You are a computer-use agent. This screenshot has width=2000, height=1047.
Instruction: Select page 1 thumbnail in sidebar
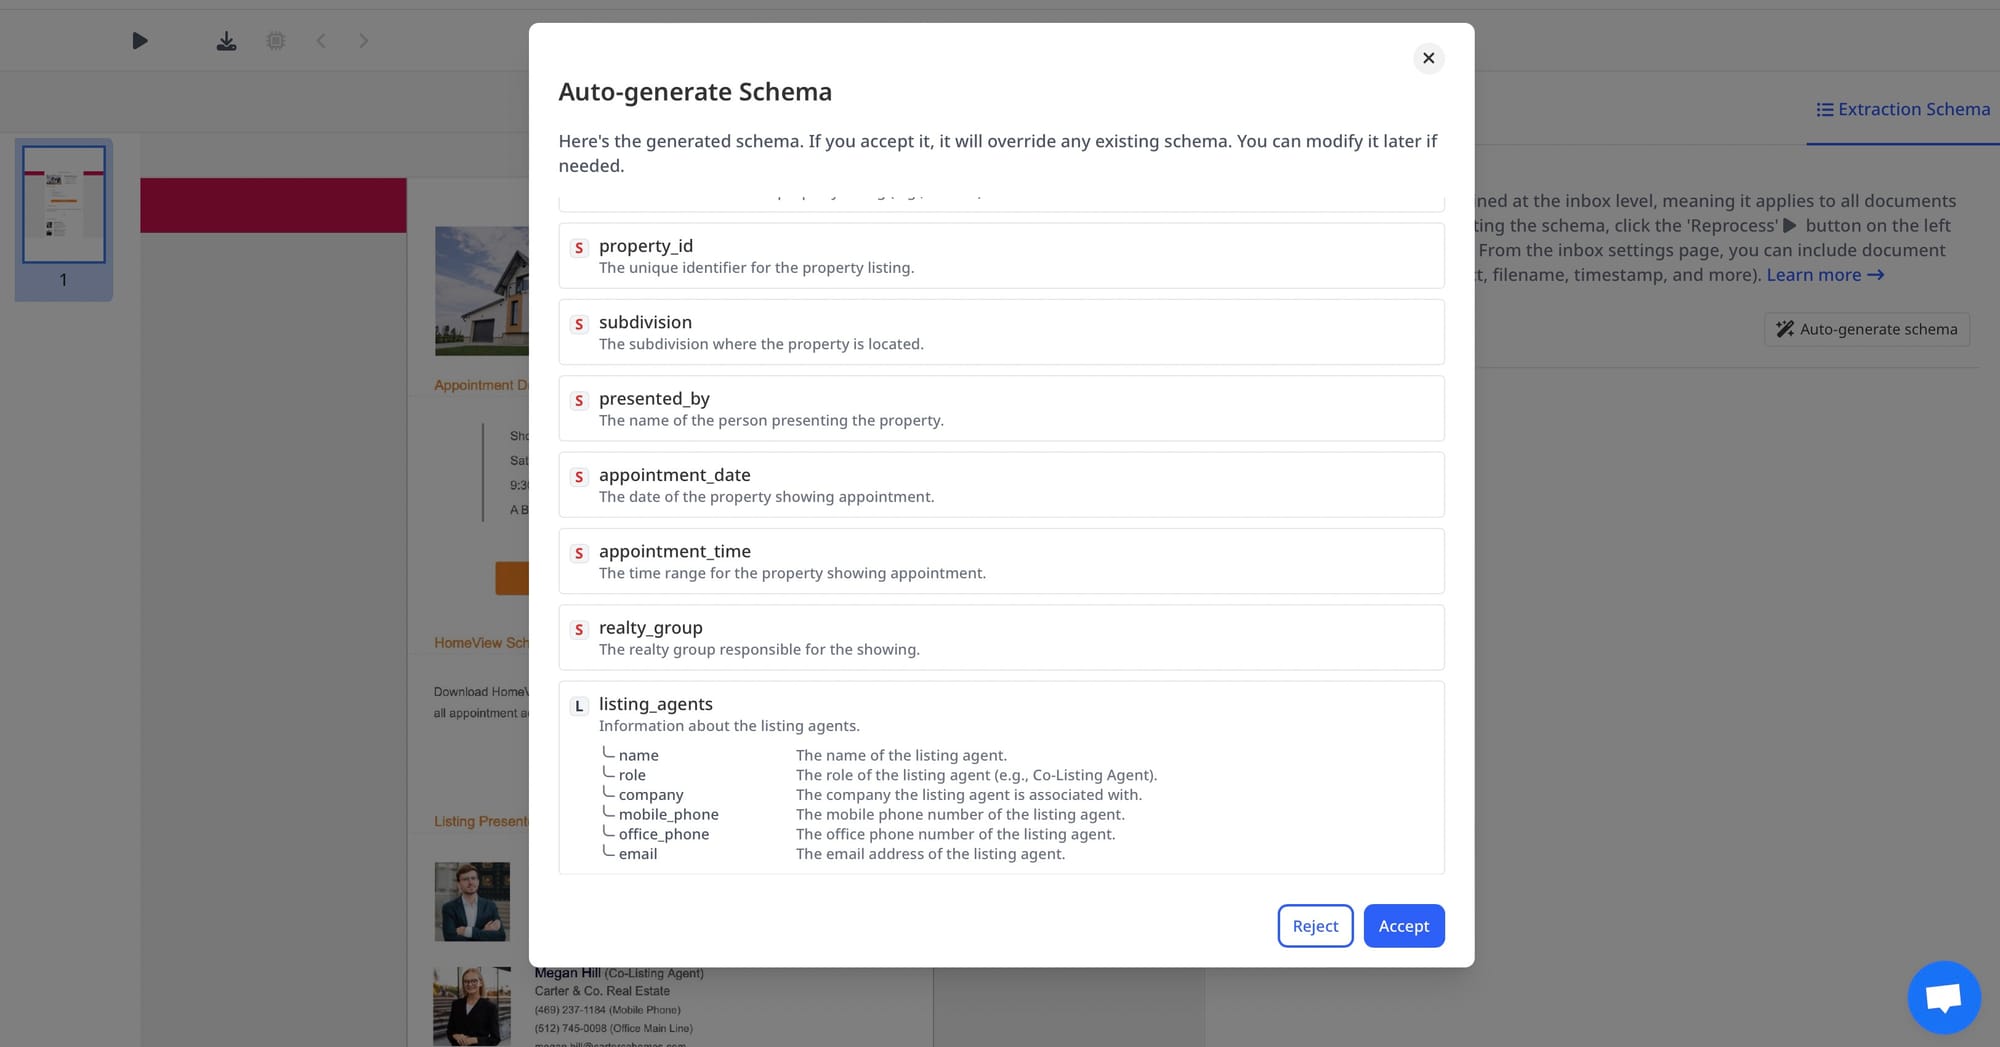click(64, 205)
